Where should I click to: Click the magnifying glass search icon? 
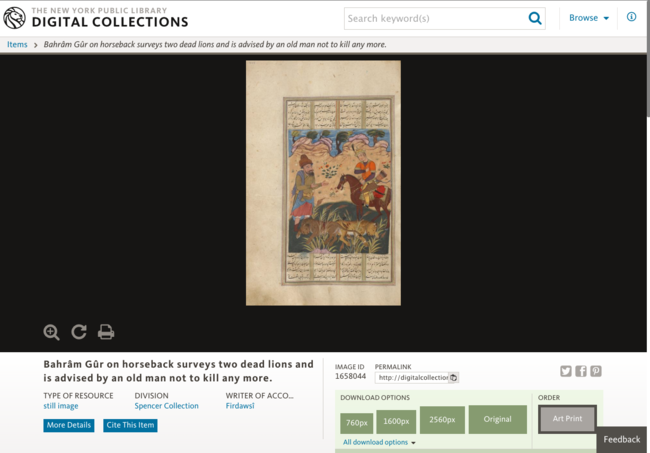535,18
